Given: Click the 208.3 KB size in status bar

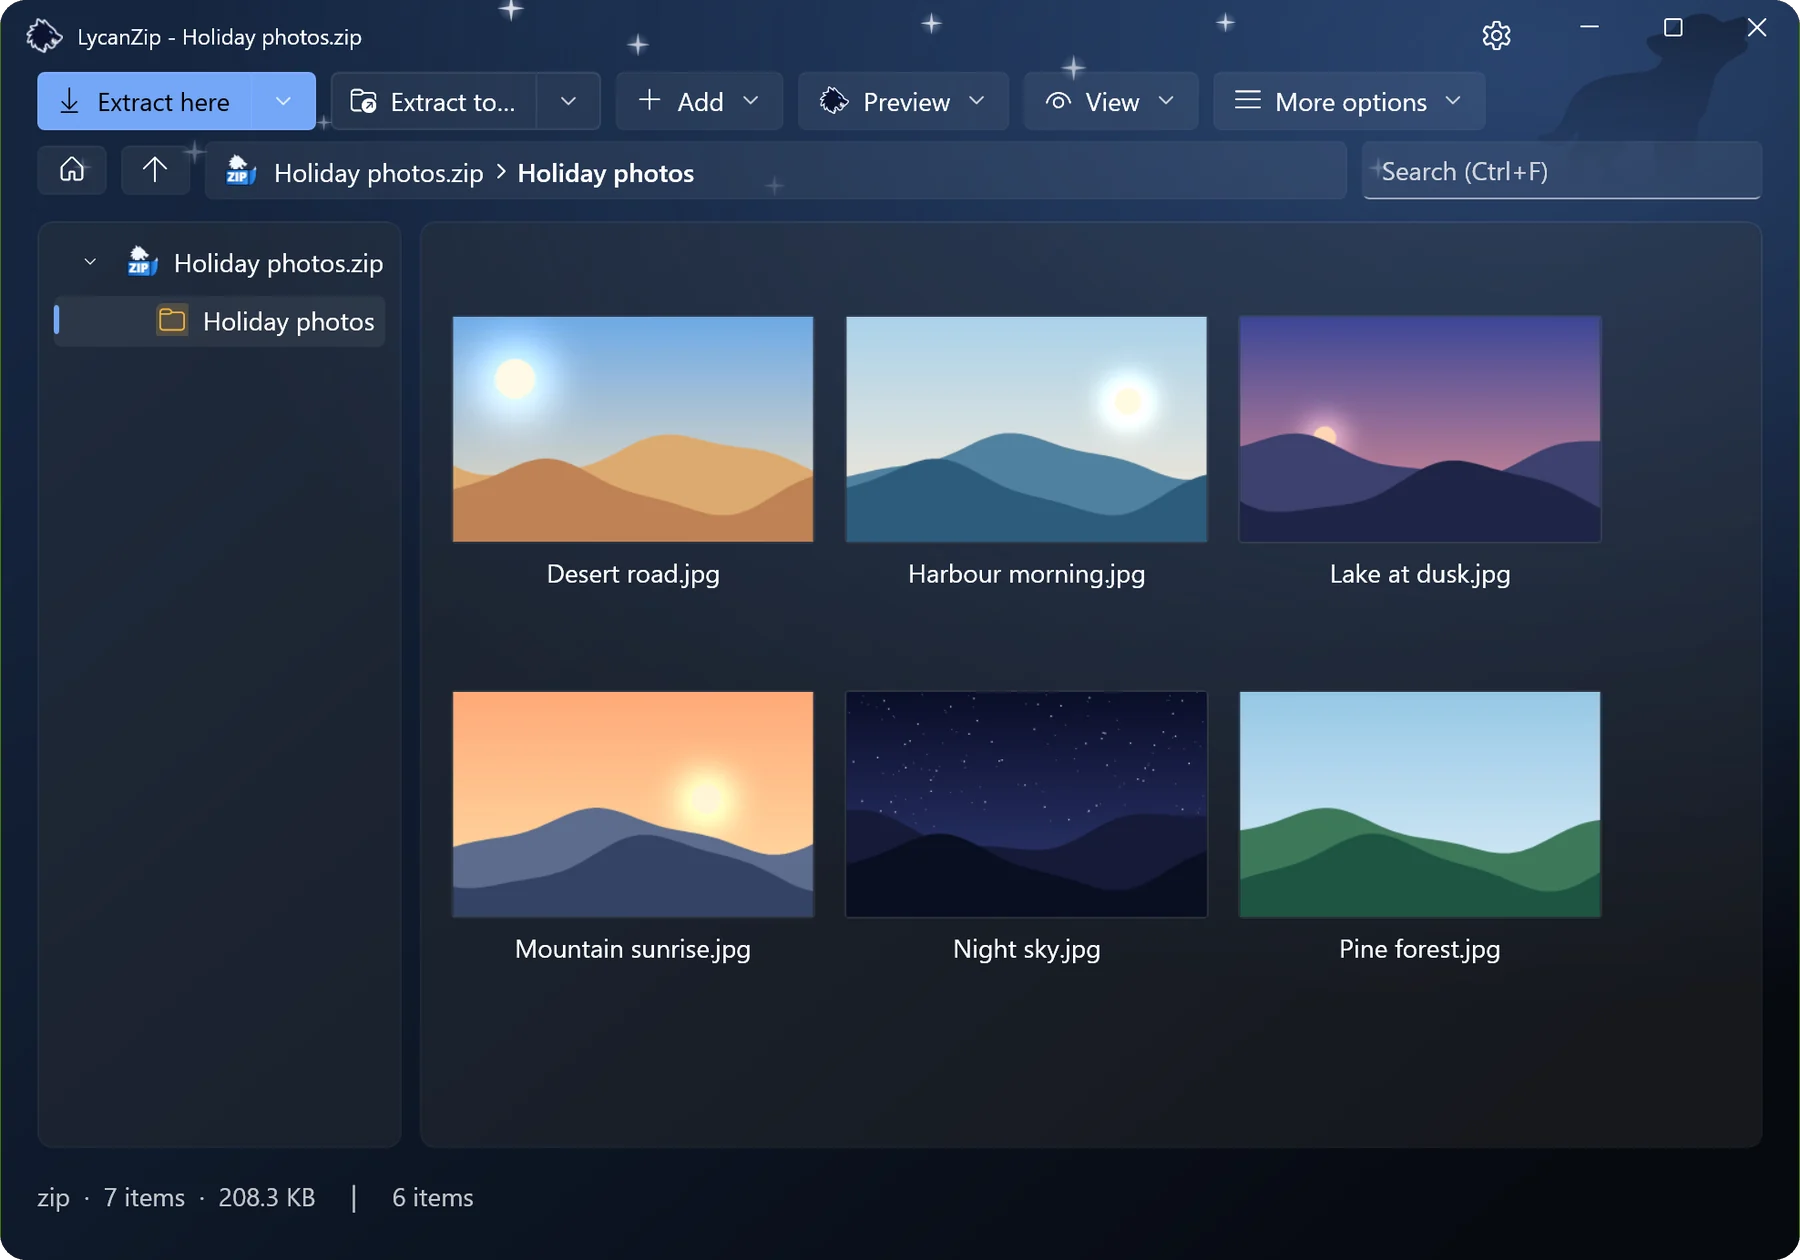Looking at the screenshot, I should [x=267, y=1197].
